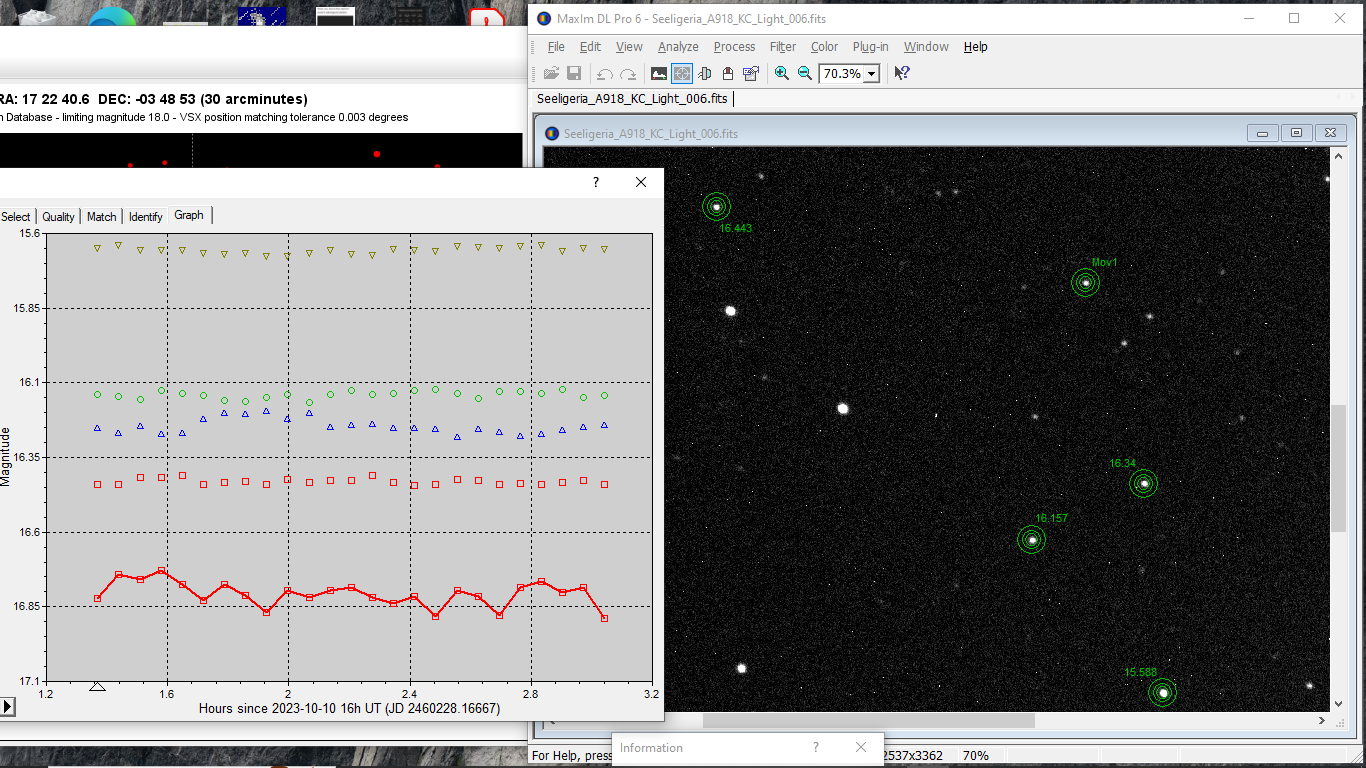Open the Plug-in menu
The width and height of the screenshot is (1366, 768).
(870, 47)
